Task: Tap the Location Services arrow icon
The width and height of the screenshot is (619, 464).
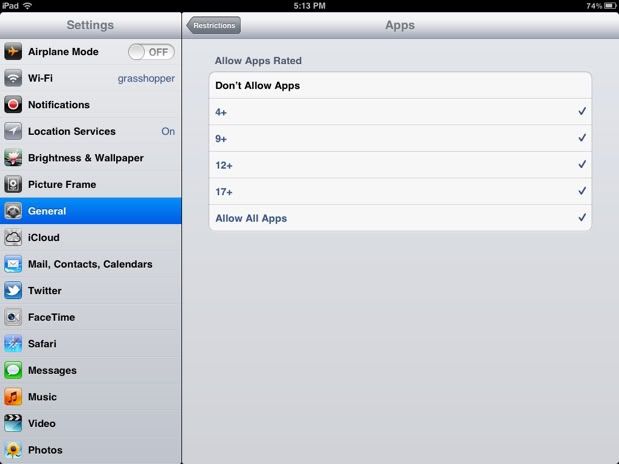Action: [13, 131]
